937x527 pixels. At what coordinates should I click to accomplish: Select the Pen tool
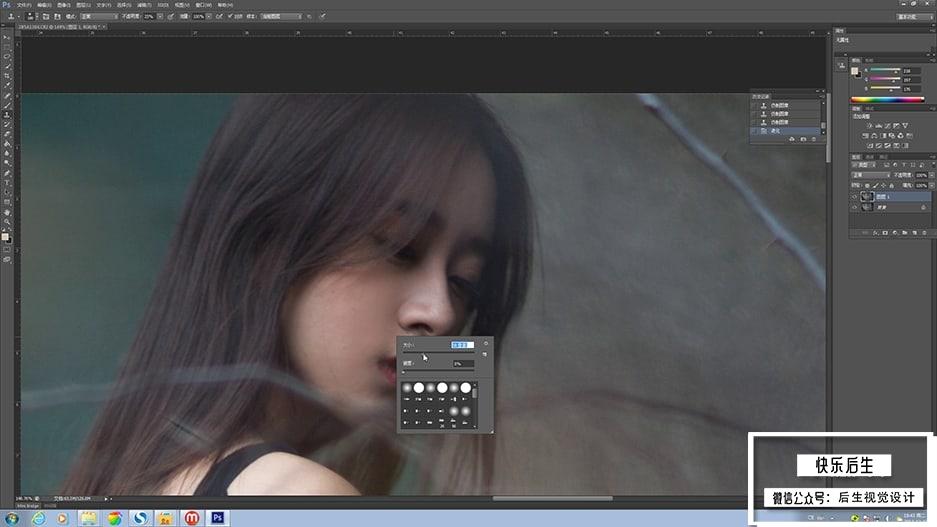click(7, 173)
